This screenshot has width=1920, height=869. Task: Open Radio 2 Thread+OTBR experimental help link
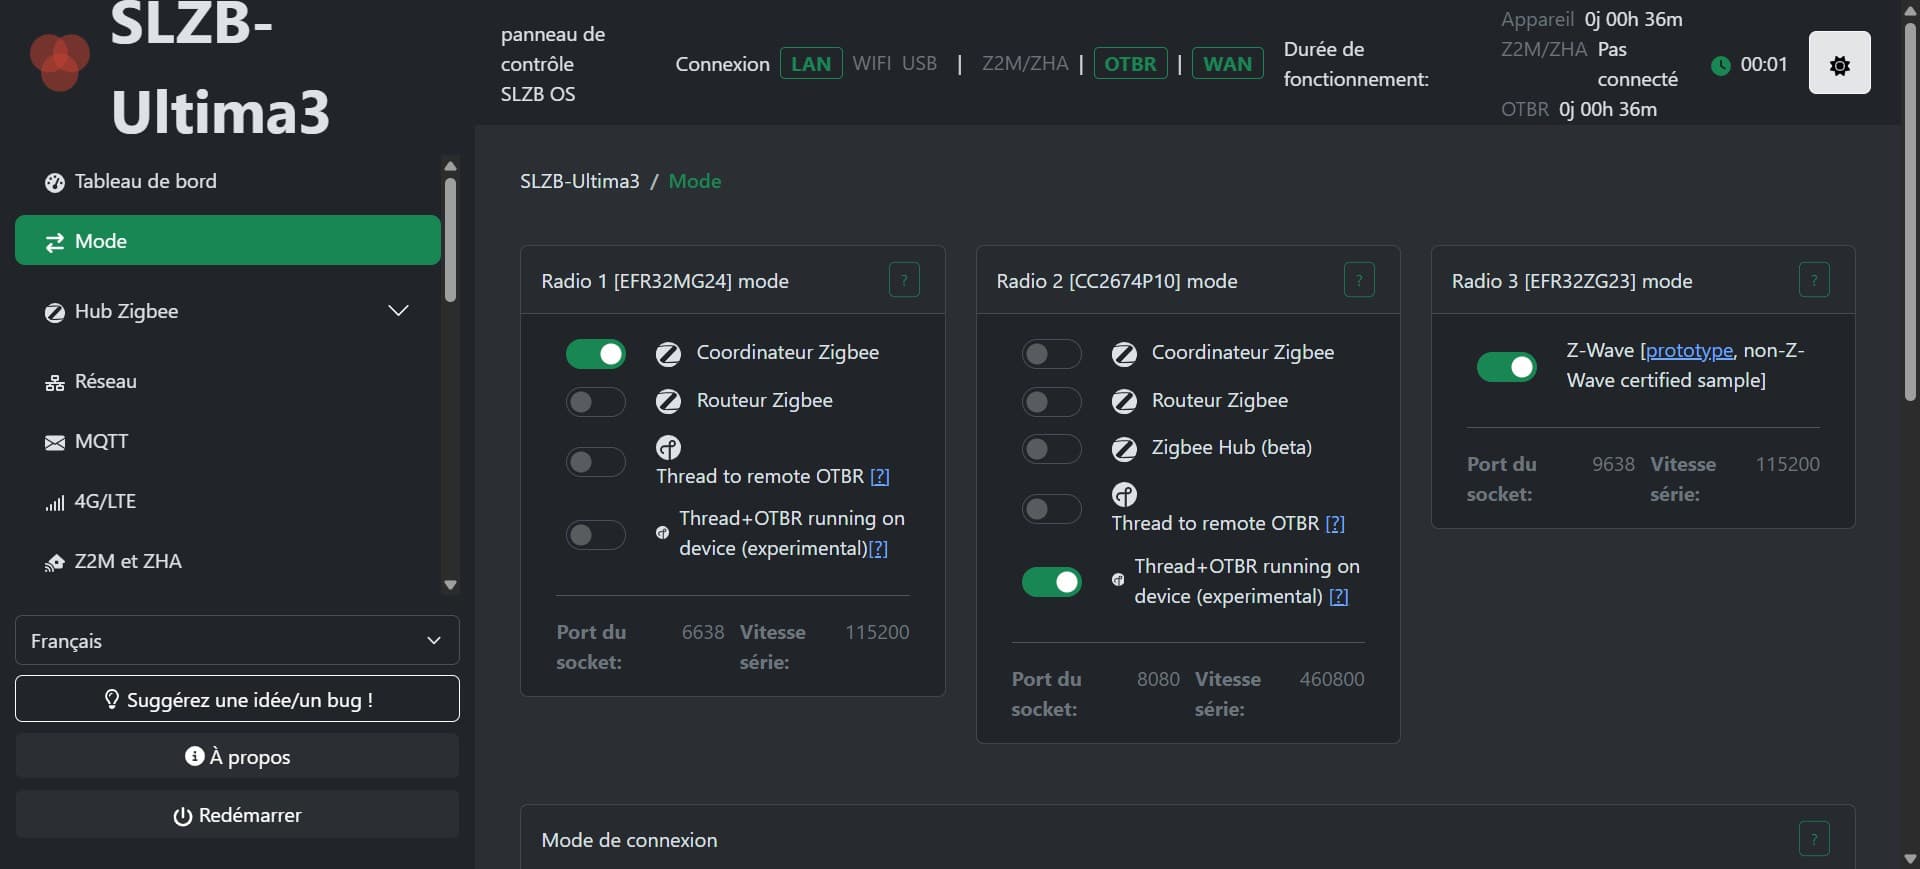pos(1339,596)
